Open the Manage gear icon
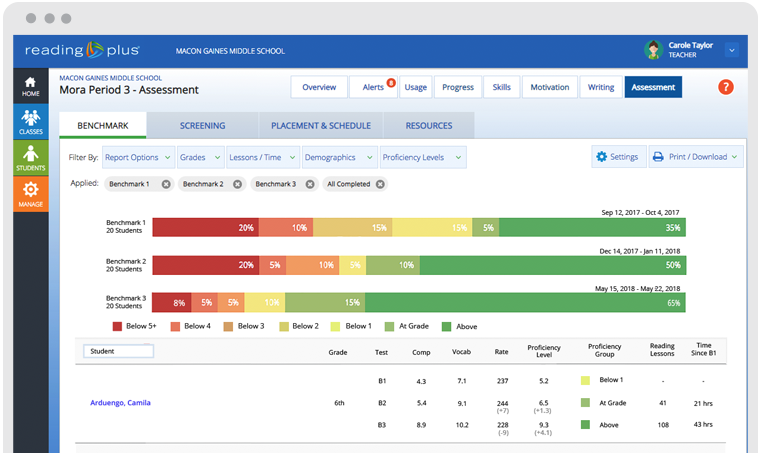760x453 pixels. pos(31,193)
